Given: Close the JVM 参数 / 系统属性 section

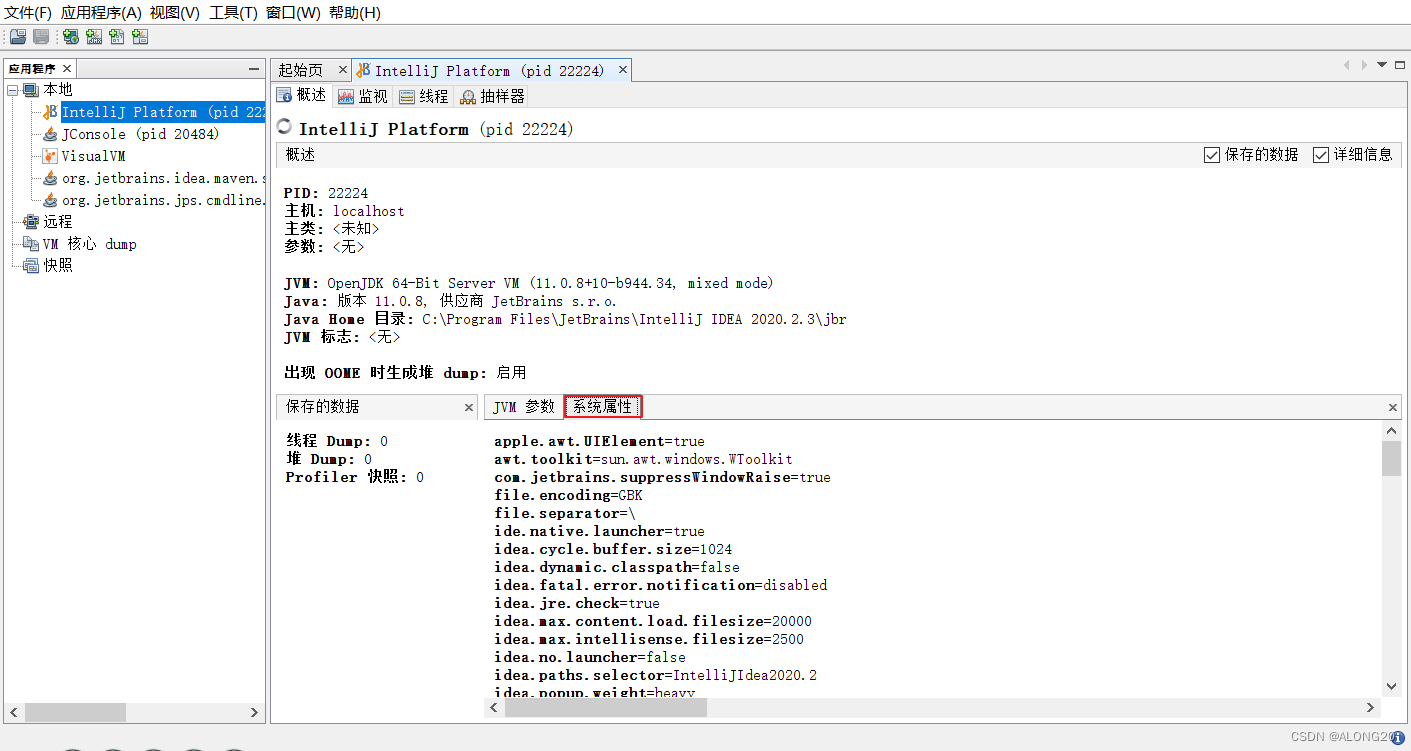Looking at the screenshot, I should tap(1393, 408).
